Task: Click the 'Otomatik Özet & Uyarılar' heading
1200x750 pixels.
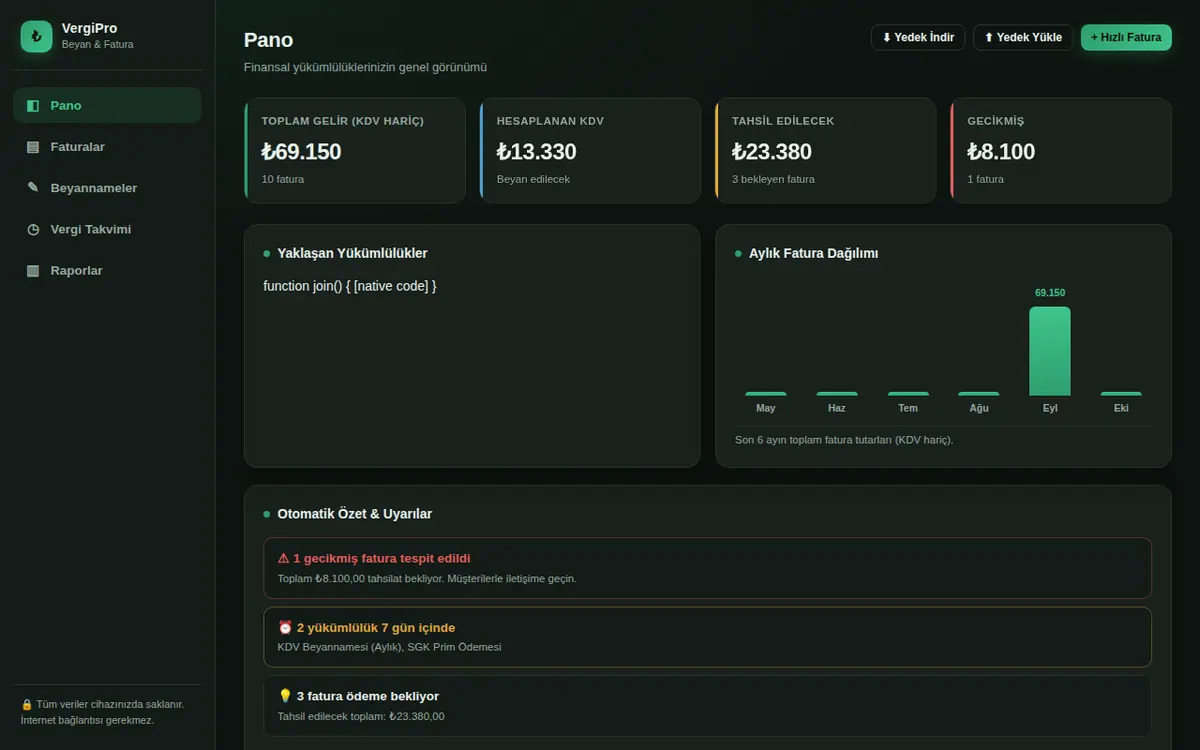Action: pos(355,514)
